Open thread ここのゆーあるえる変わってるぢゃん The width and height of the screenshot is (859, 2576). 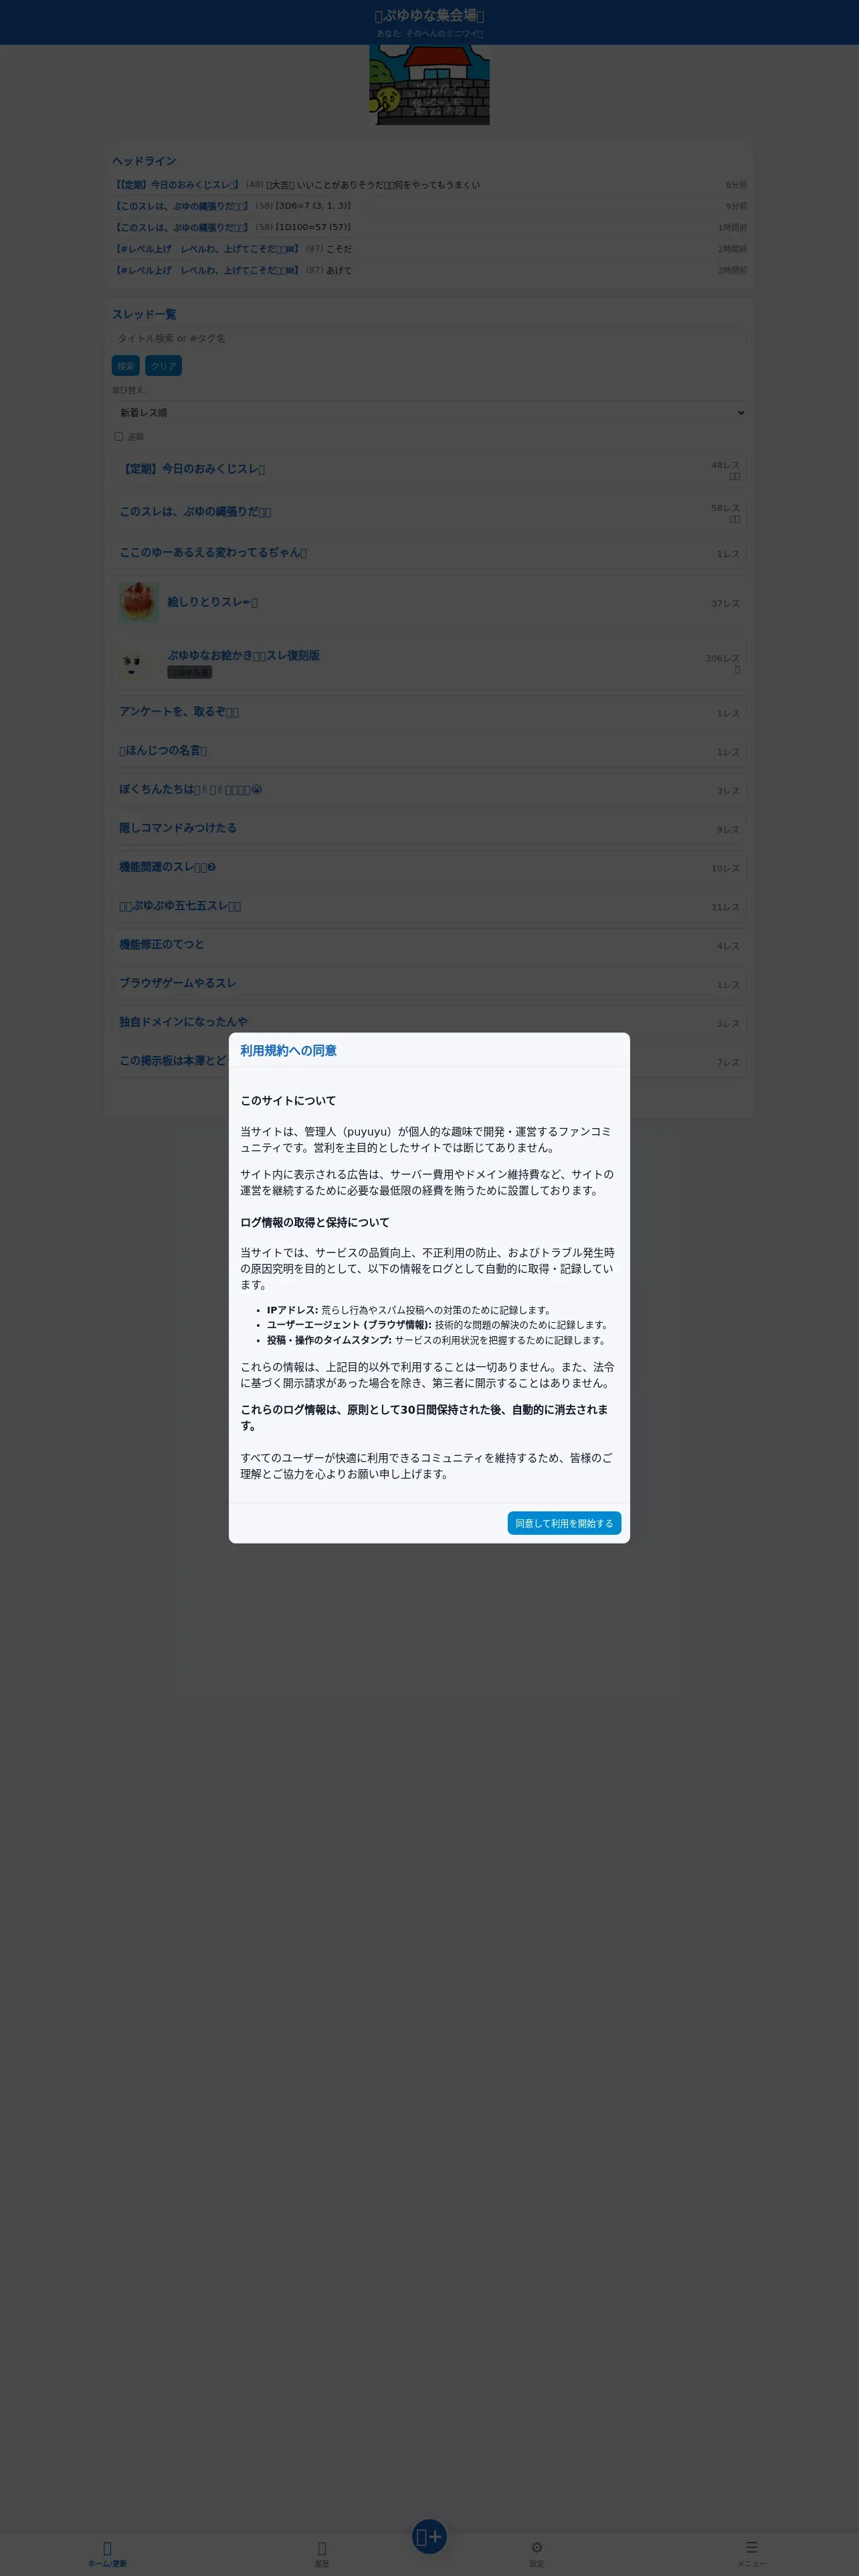429,553
